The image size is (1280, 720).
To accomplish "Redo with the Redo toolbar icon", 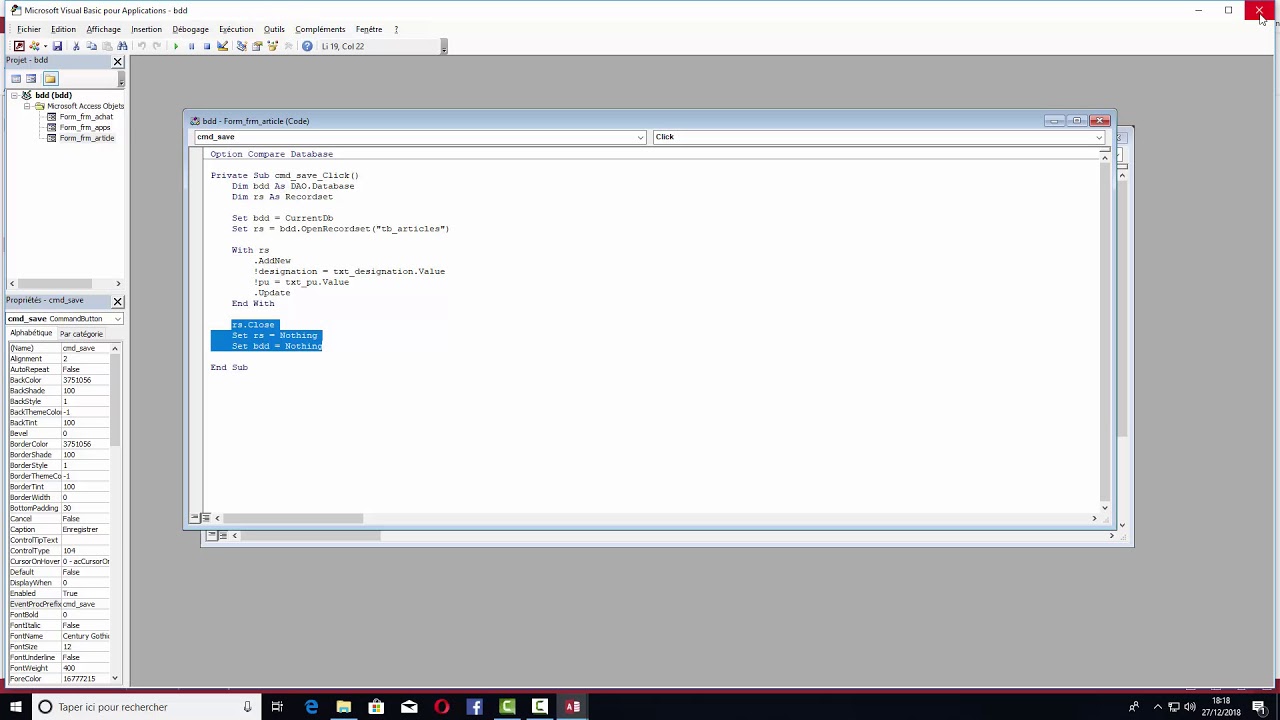I will pos(156,46).
